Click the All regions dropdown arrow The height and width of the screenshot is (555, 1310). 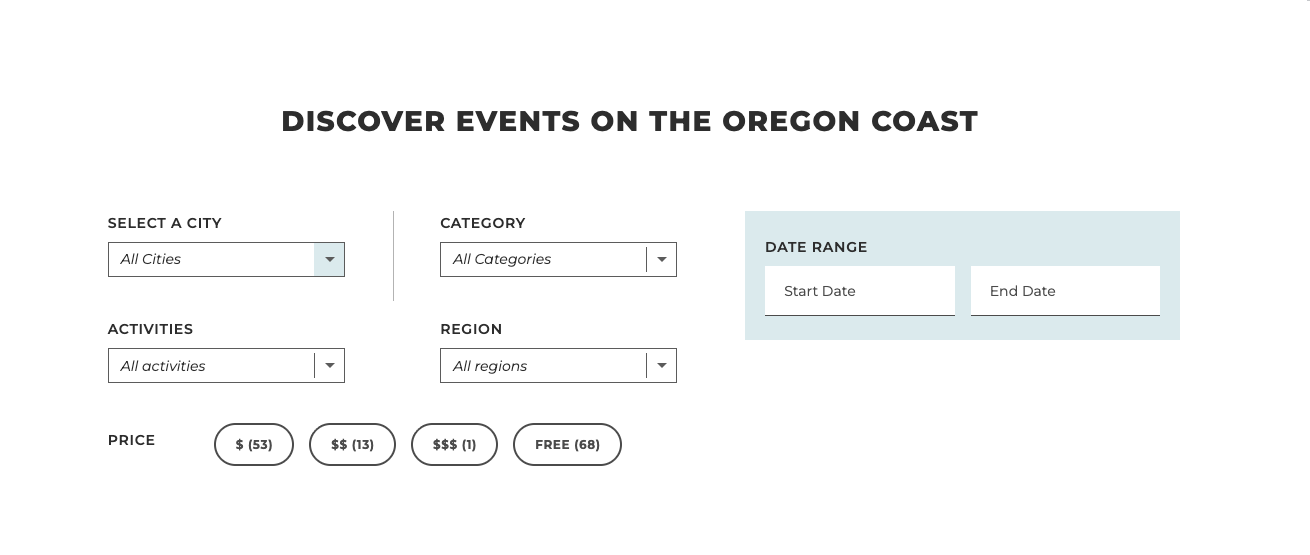661,366
